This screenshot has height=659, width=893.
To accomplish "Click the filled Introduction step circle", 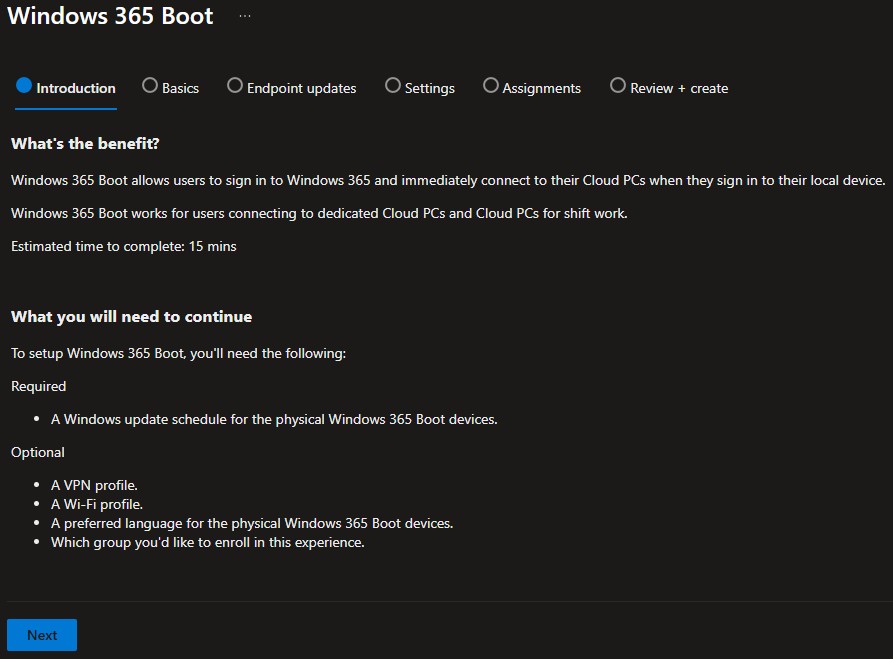I will tap(24, 86).
